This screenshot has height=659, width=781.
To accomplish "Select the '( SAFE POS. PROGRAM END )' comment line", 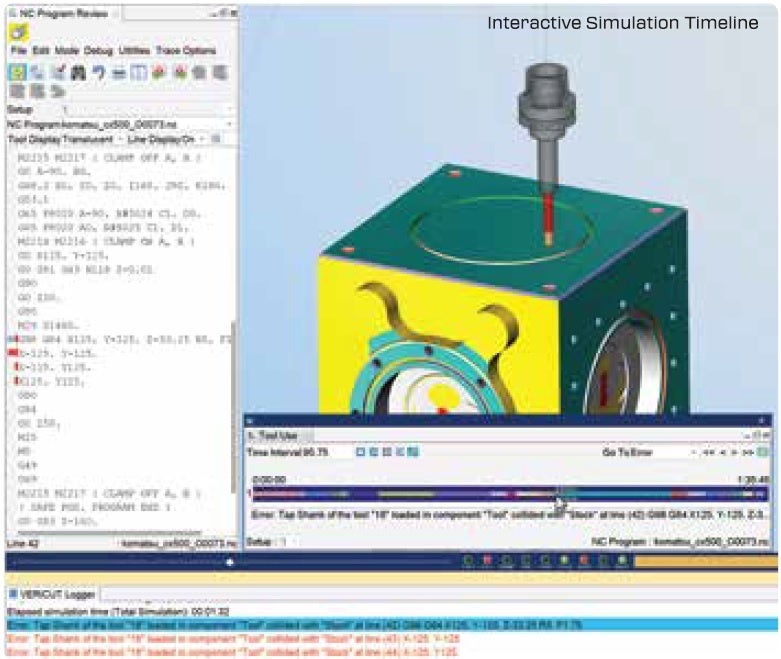I will 94,507.
